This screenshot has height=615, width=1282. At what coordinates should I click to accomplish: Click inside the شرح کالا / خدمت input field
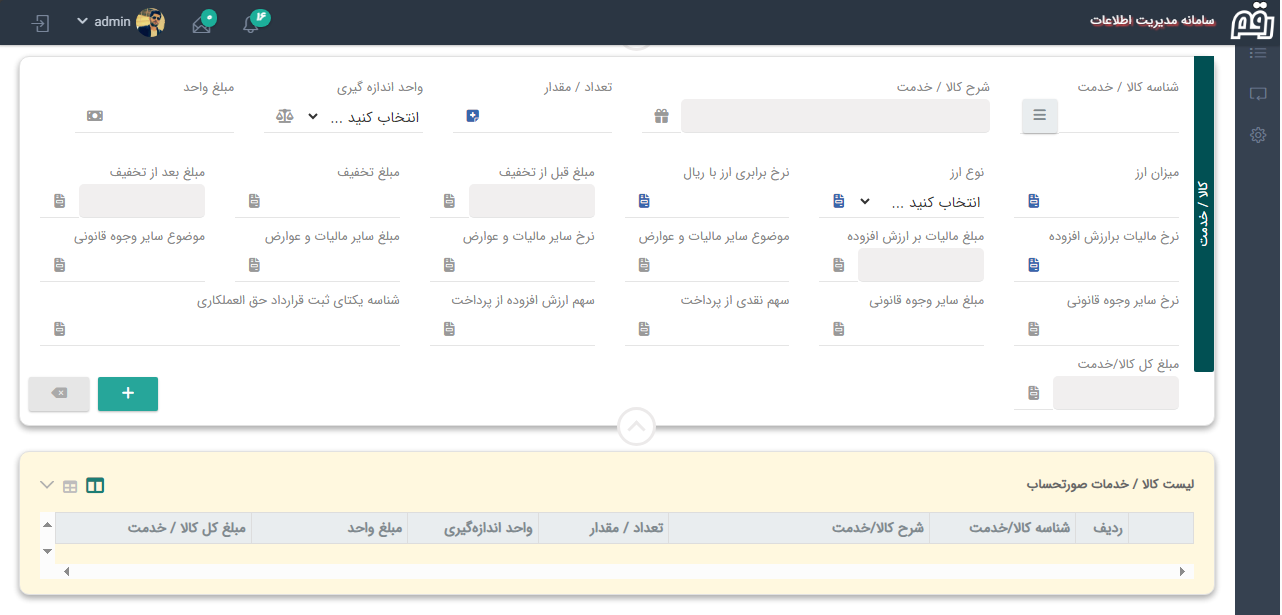click(x=835, y=116)
